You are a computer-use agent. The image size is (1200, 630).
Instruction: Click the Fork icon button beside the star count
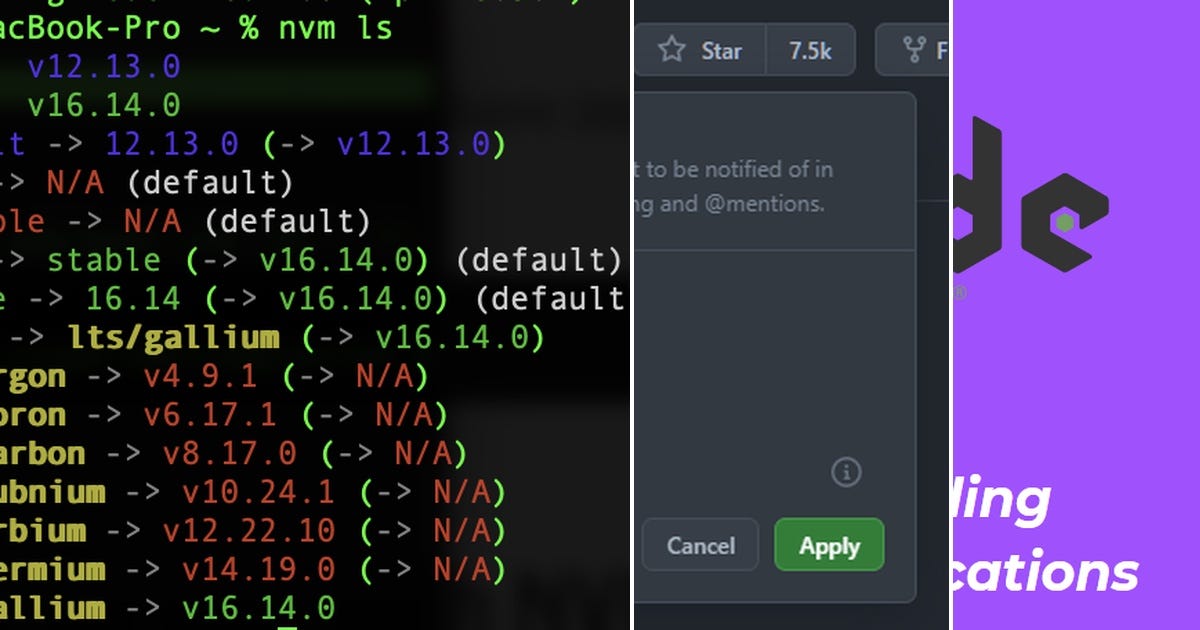tap(913, 50)
